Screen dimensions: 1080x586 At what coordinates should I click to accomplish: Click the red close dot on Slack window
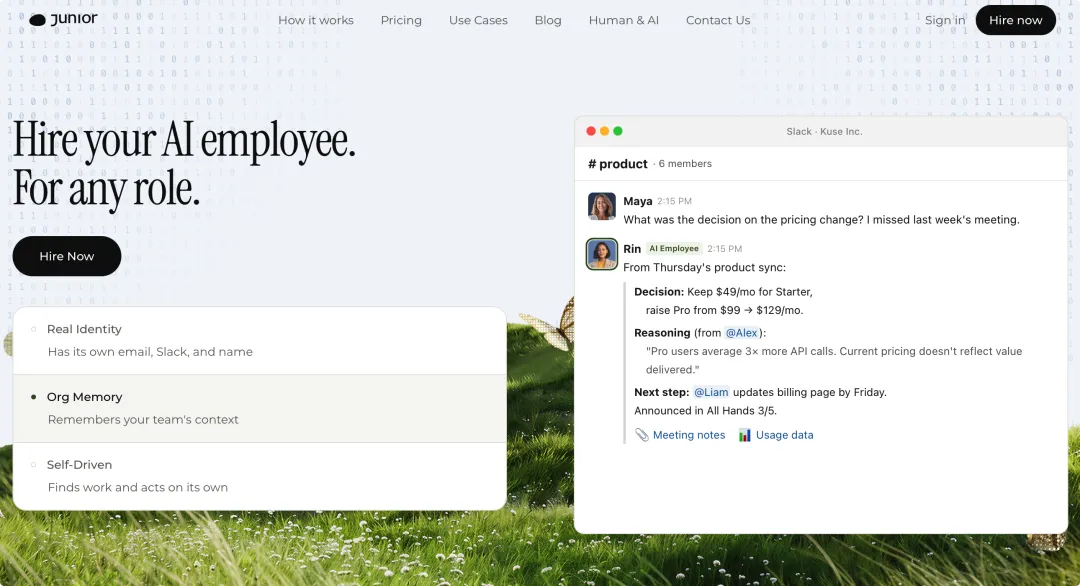591,131
